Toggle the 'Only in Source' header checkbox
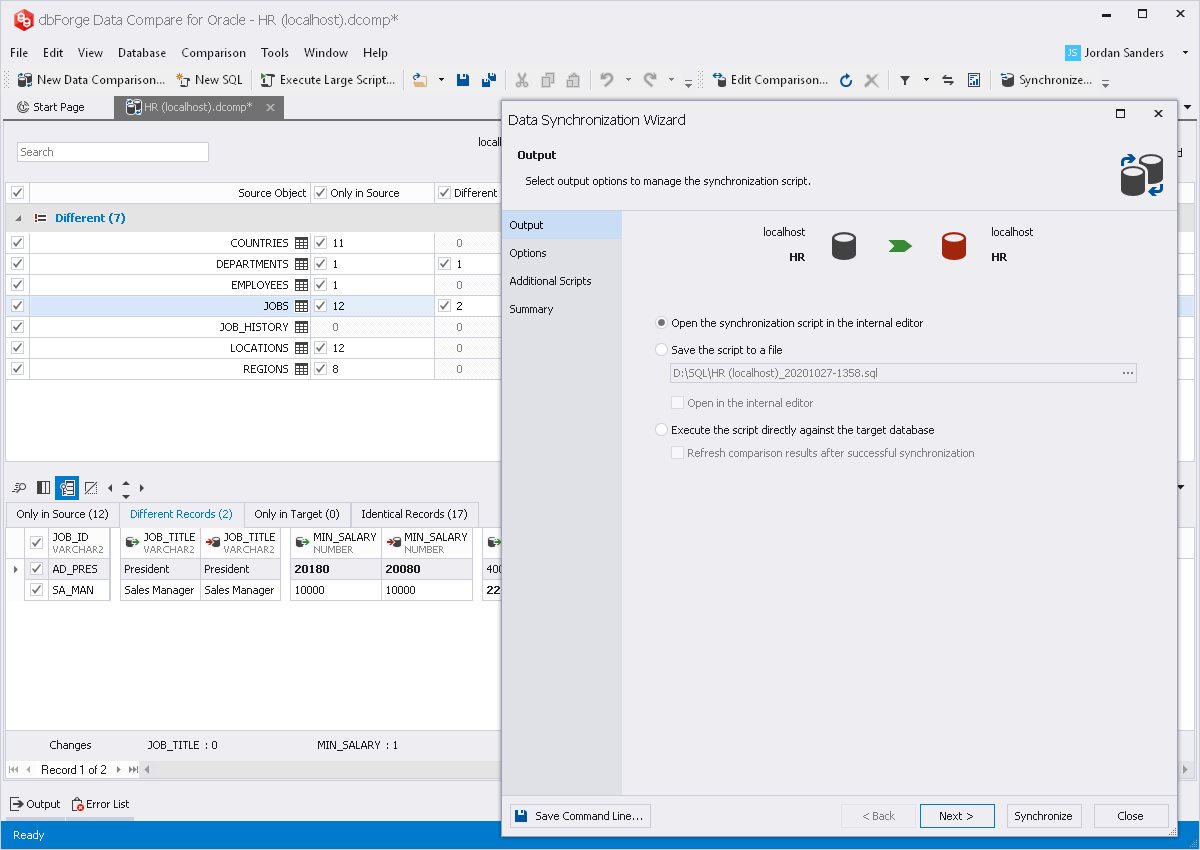The image size is (1200, 850). pos(320,193)
